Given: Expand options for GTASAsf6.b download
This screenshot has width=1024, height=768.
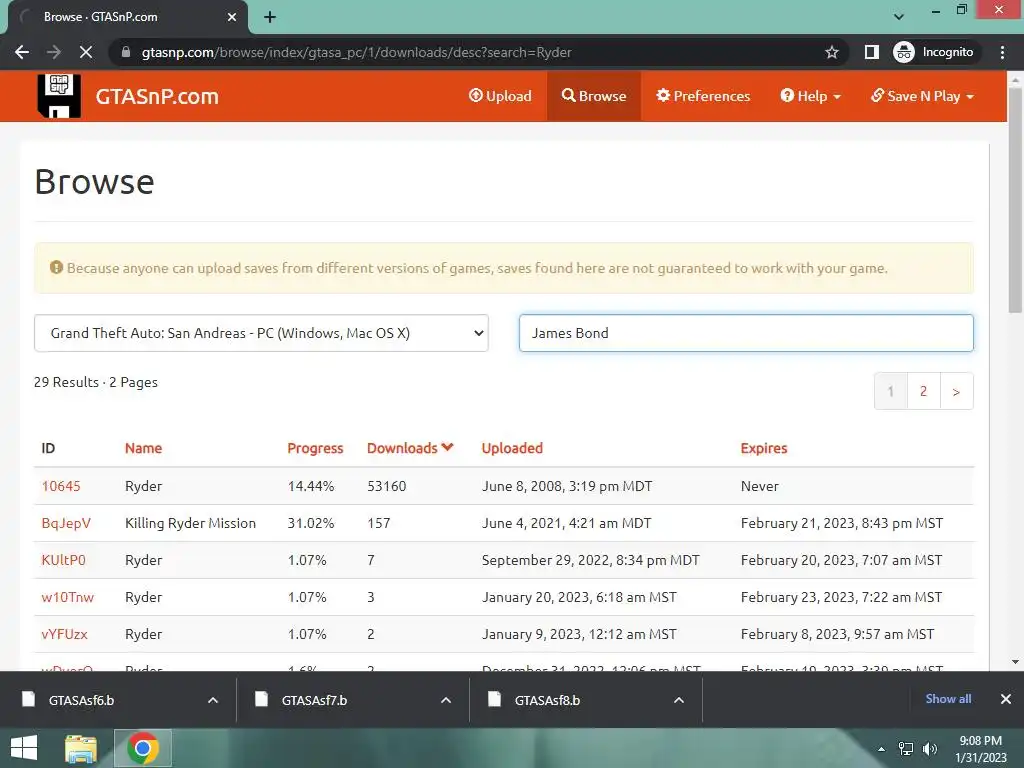Looking at the screenshot, I should 213,700.
